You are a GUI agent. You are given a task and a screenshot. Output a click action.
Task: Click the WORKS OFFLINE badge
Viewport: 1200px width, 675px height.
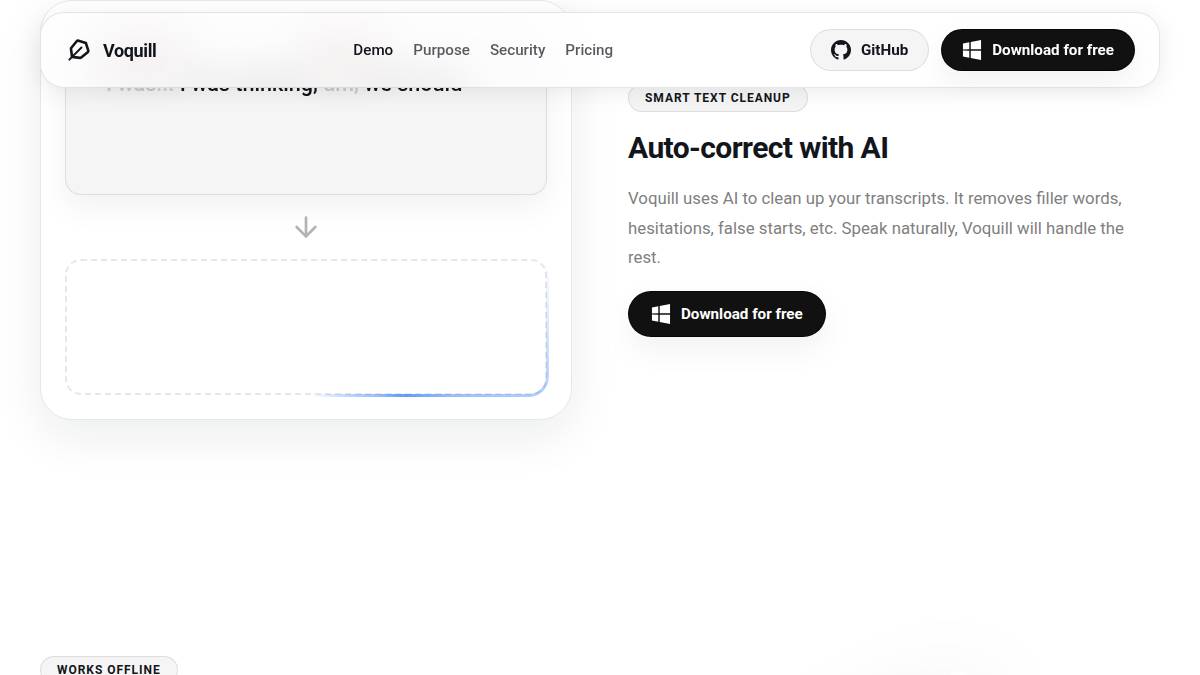tap(108, 668)
